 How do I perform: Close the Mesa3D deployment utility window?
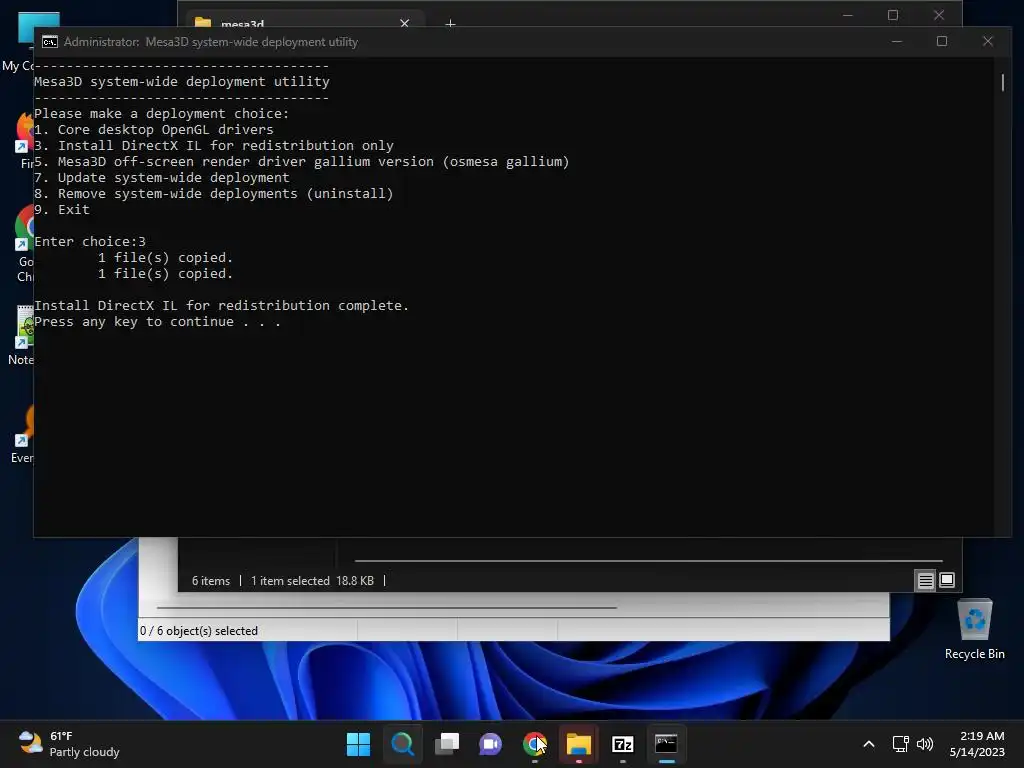[987, 41]
